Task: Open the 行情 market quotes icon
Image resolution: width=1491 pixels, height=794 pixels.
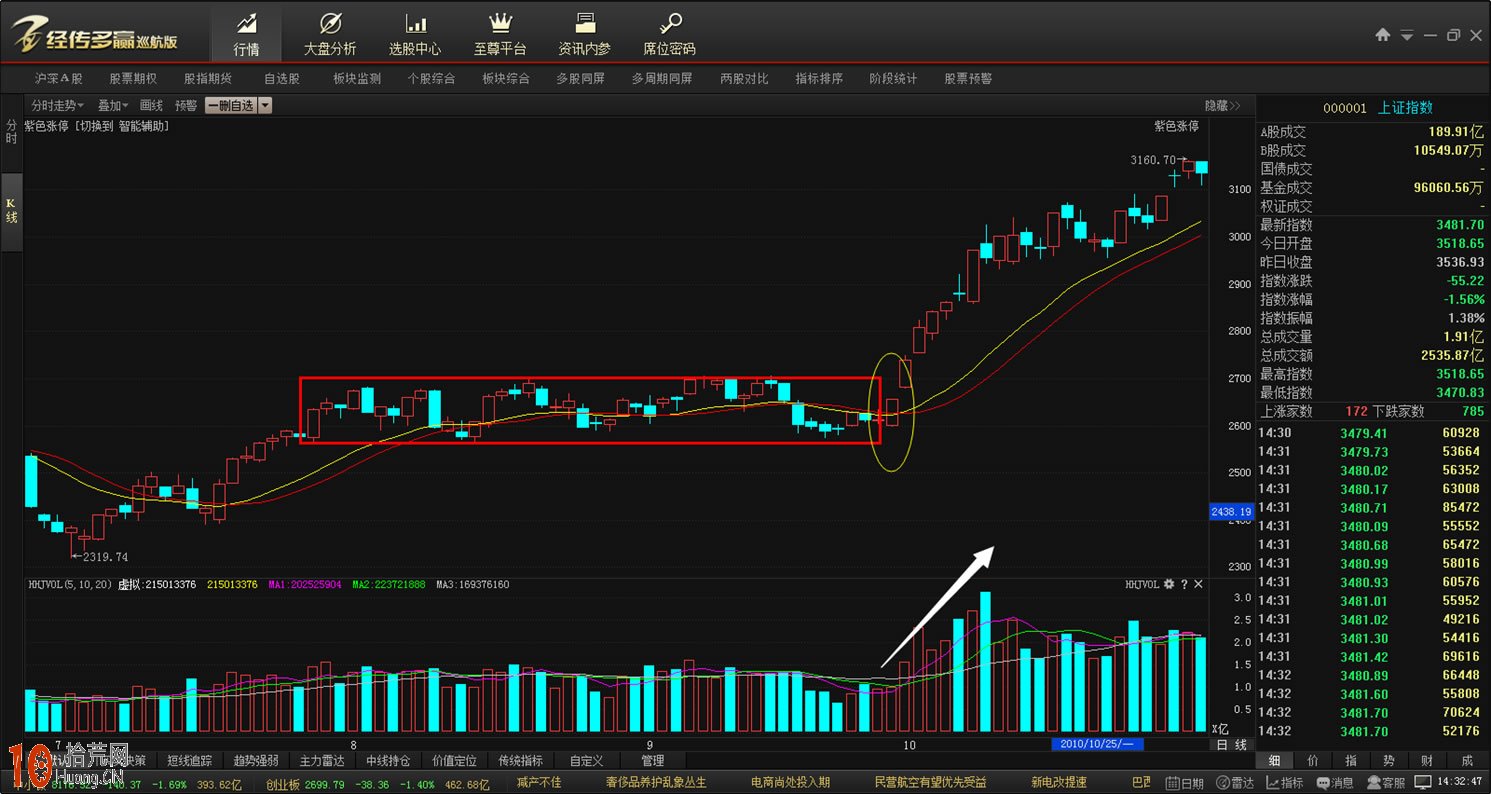Action: point(246,34)
